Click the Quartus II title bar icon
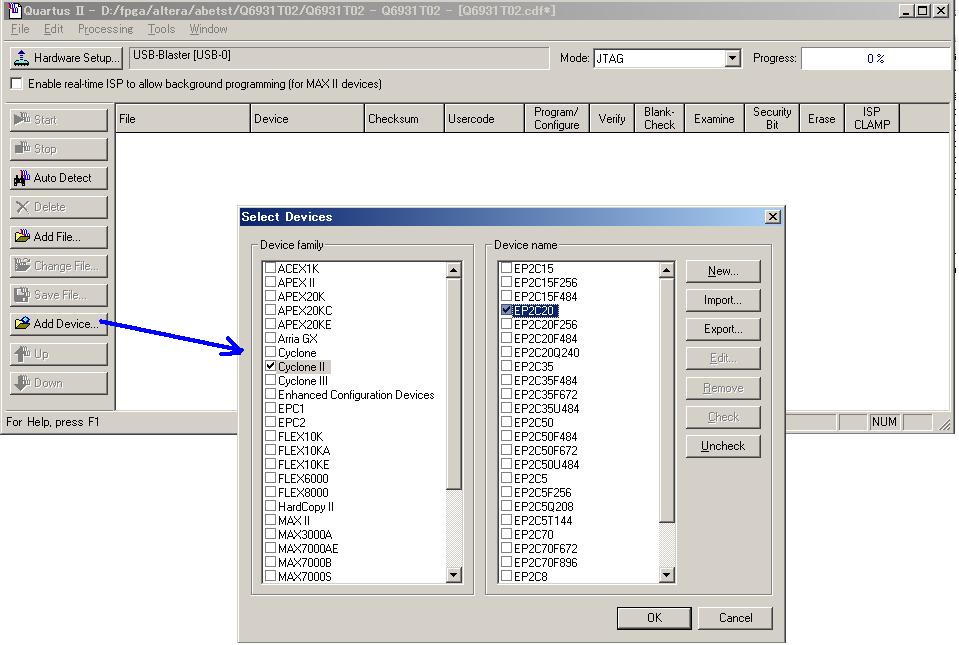Screen dimensions: 959x645 coord(15,10)
